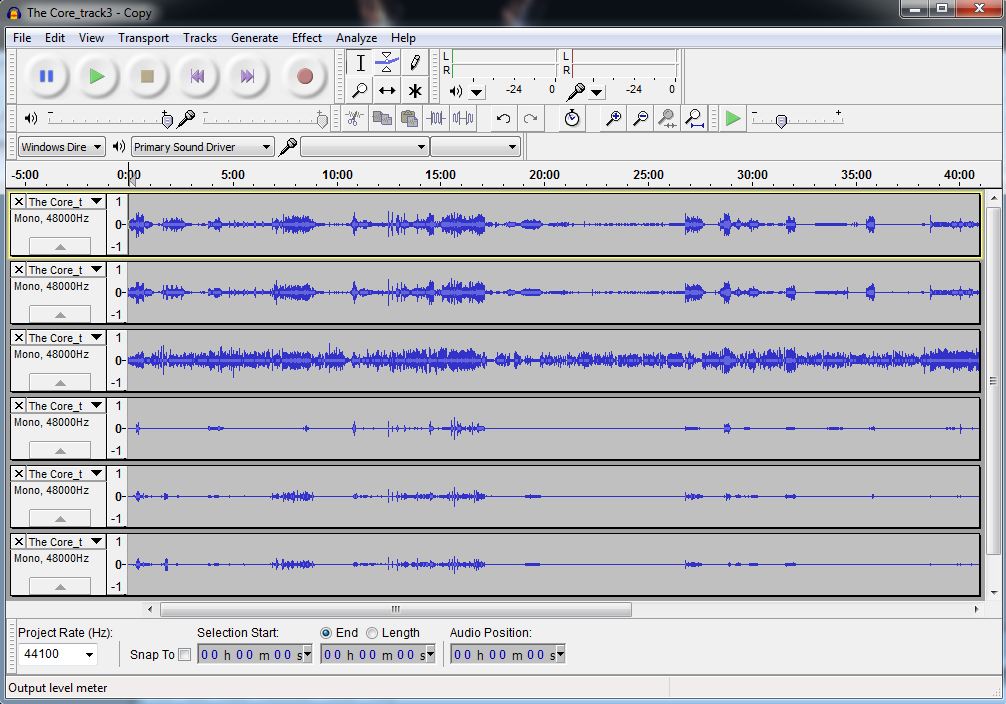
Task: Close the topmost track using its X button
Action: [x=18, y=202]
